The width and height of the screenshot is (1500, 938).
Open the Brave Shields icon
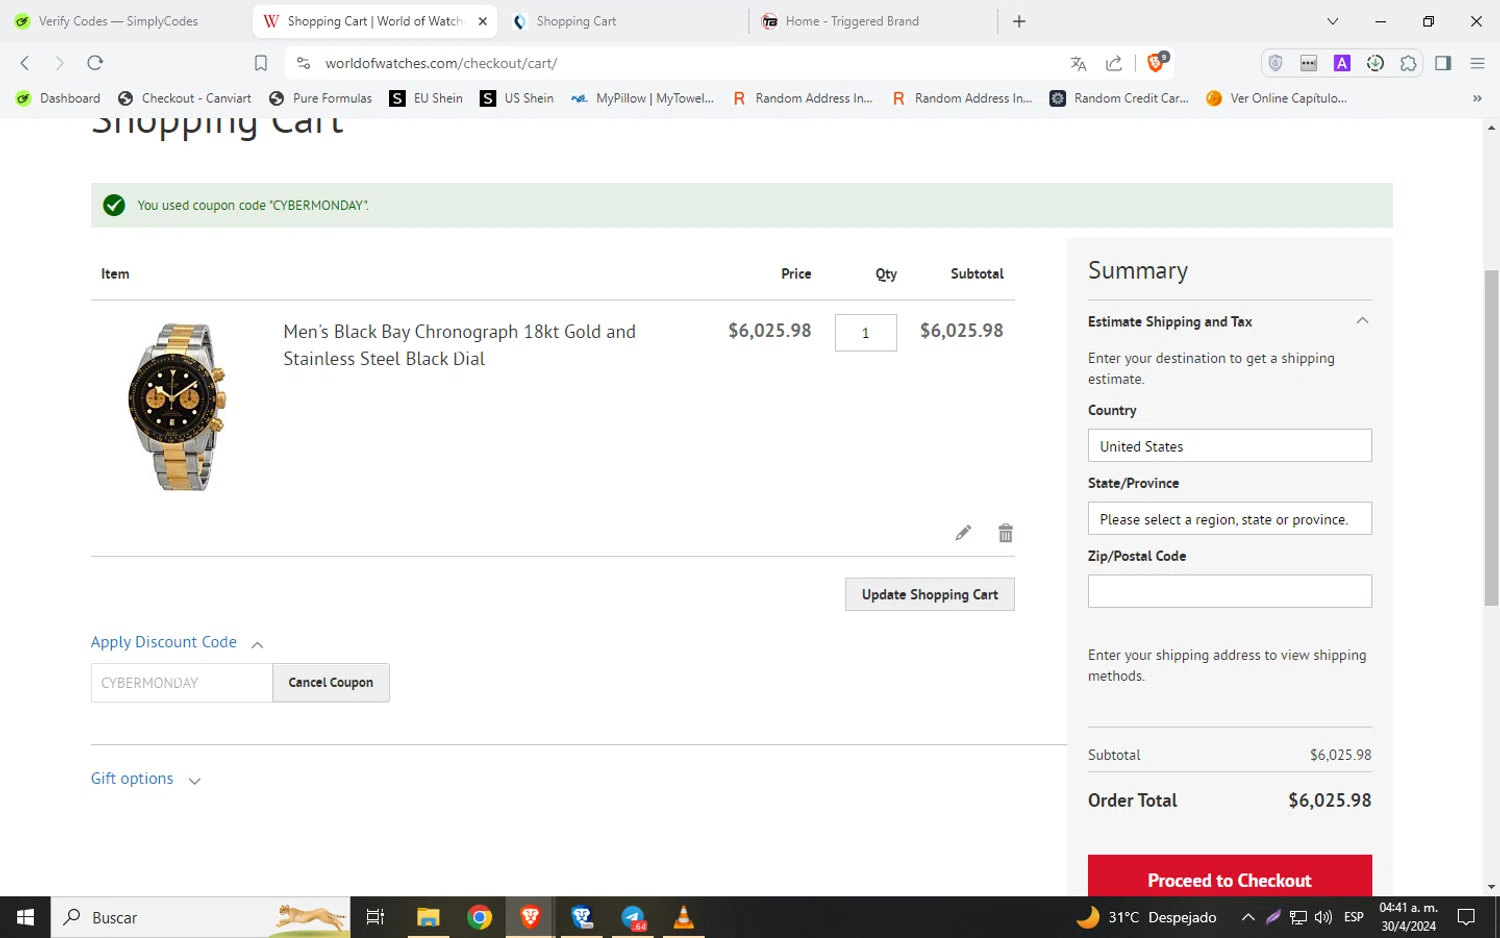coord(1156,62)
